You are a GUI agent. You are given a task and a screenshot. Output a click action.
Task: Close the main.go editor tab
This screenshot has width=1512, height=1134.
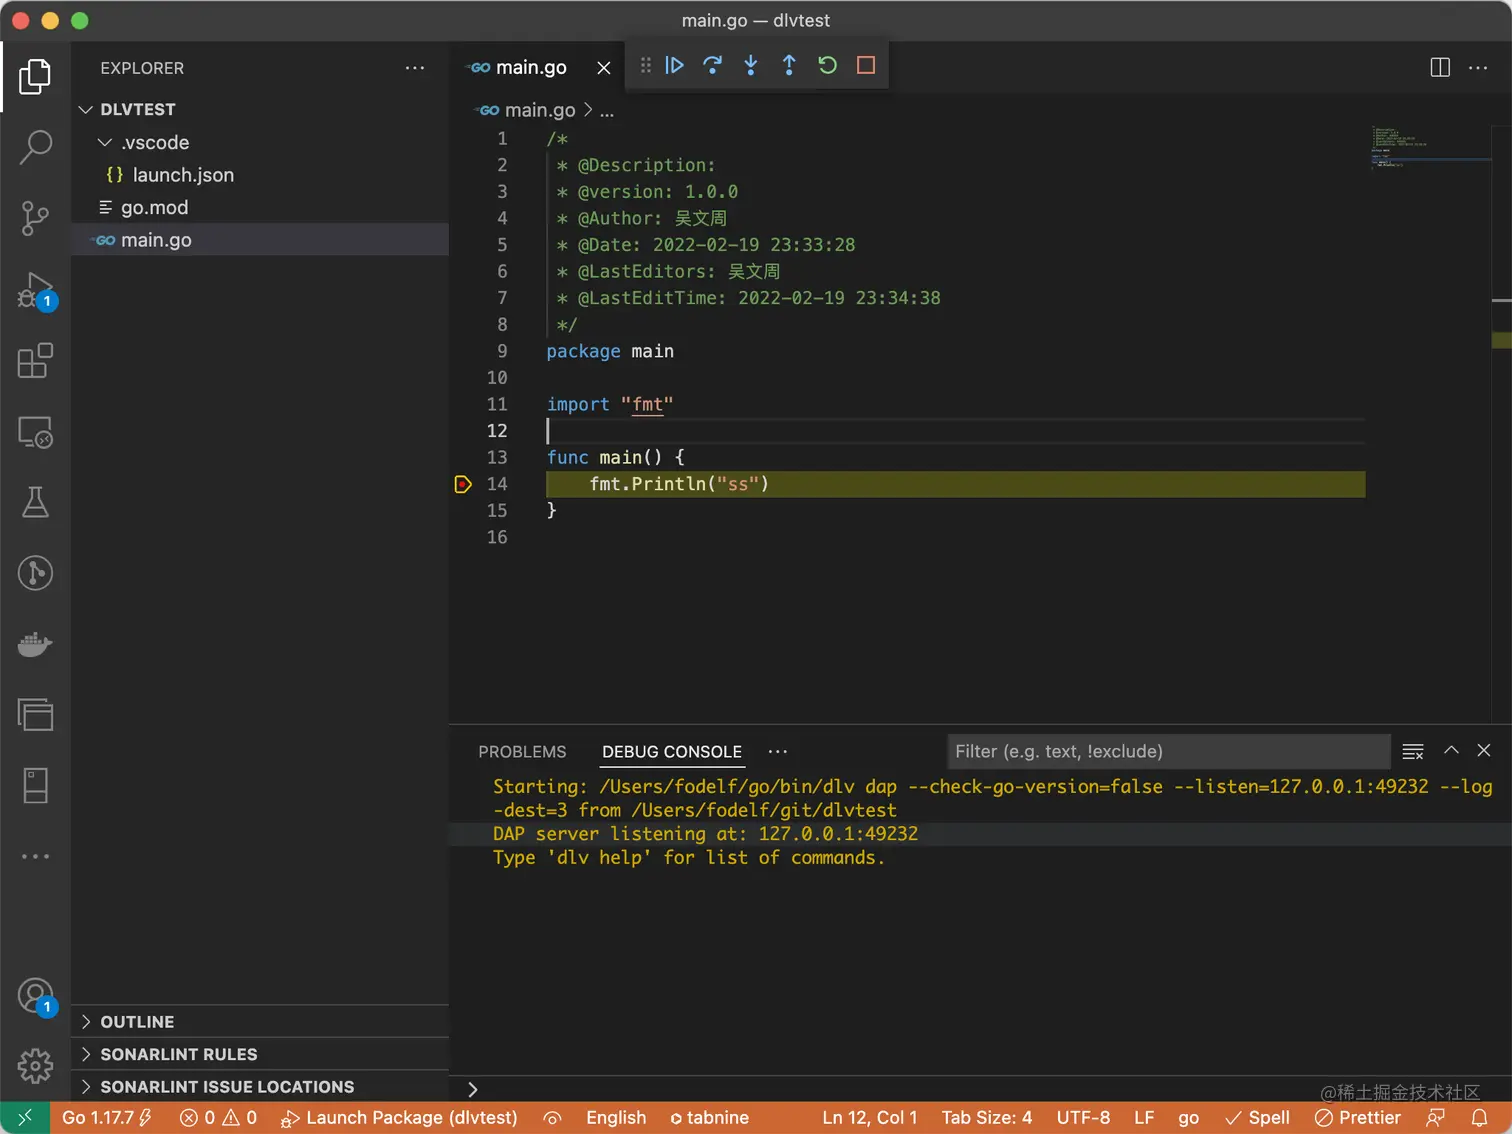tap(604, 67)
